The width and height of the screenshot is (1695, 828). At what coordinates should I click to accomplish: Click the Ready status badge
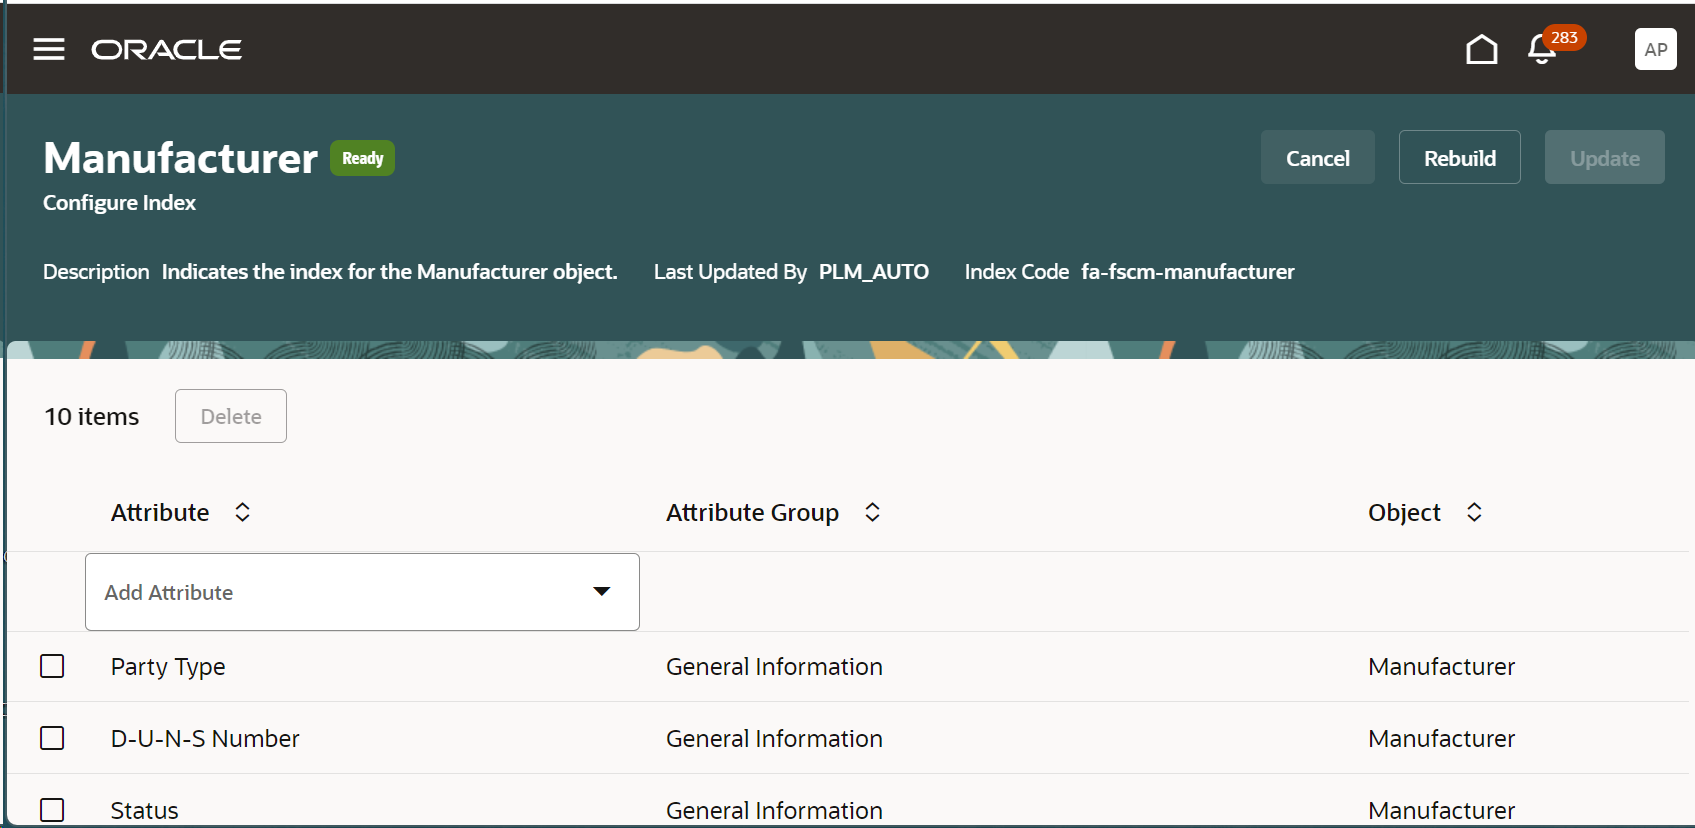[363, 158]
